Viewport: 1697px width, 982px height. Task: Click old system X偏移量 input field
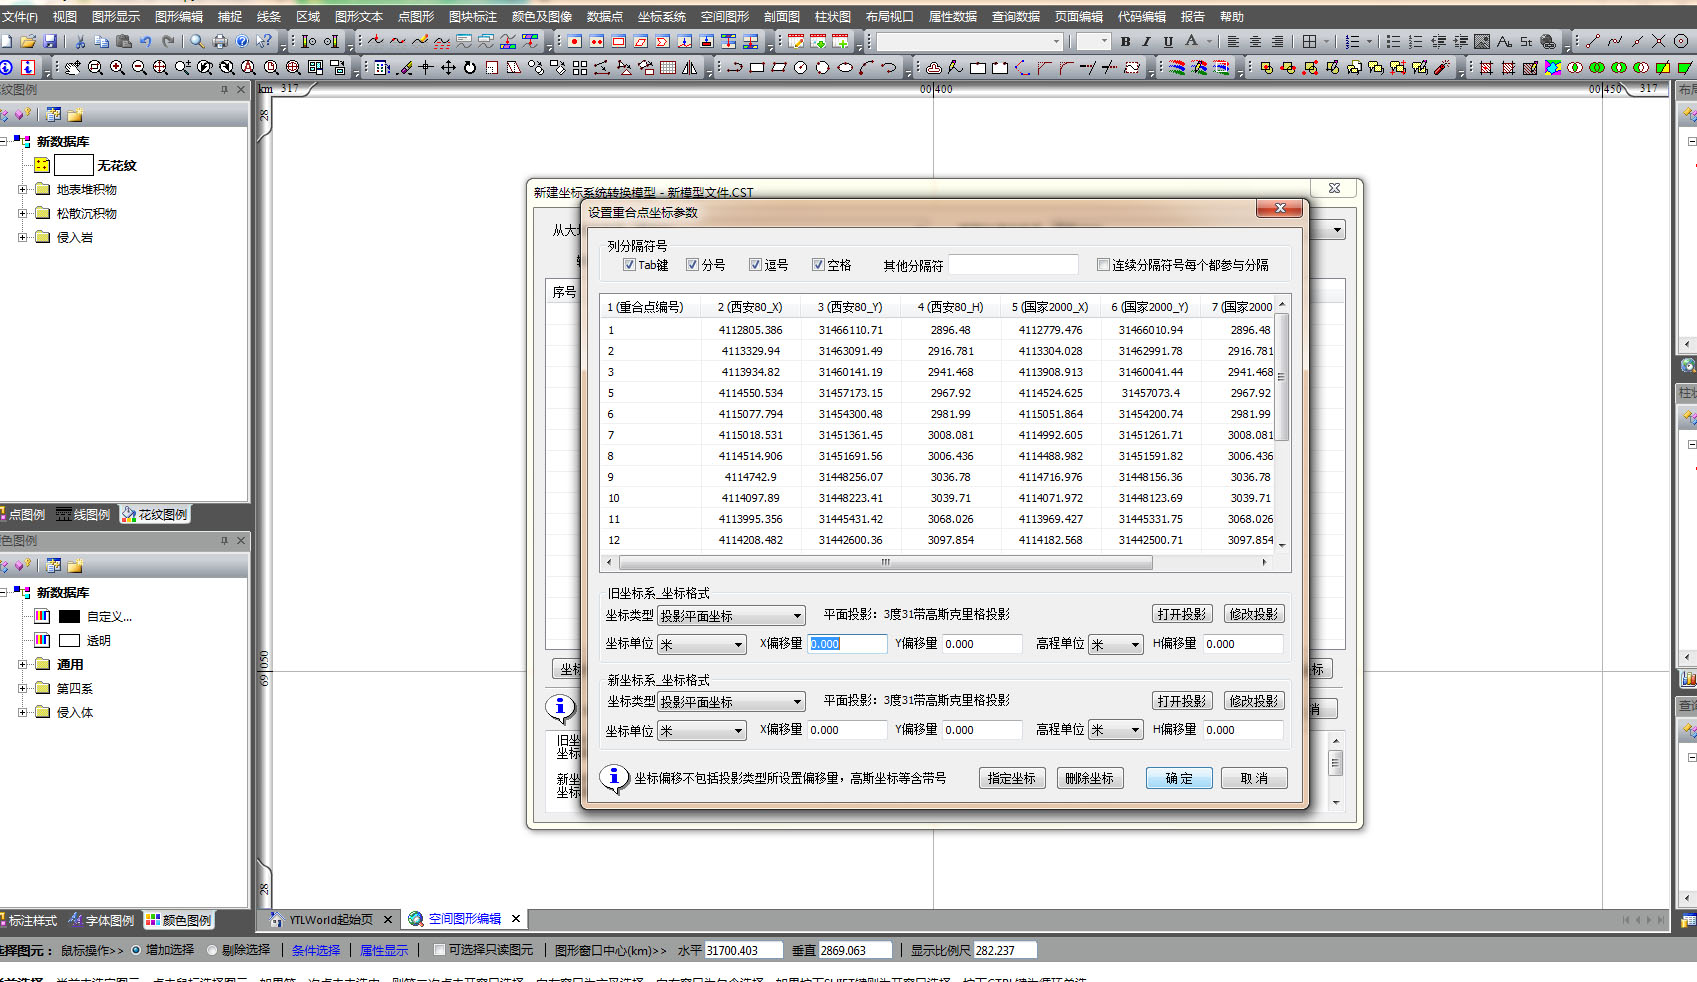point(848,644)
